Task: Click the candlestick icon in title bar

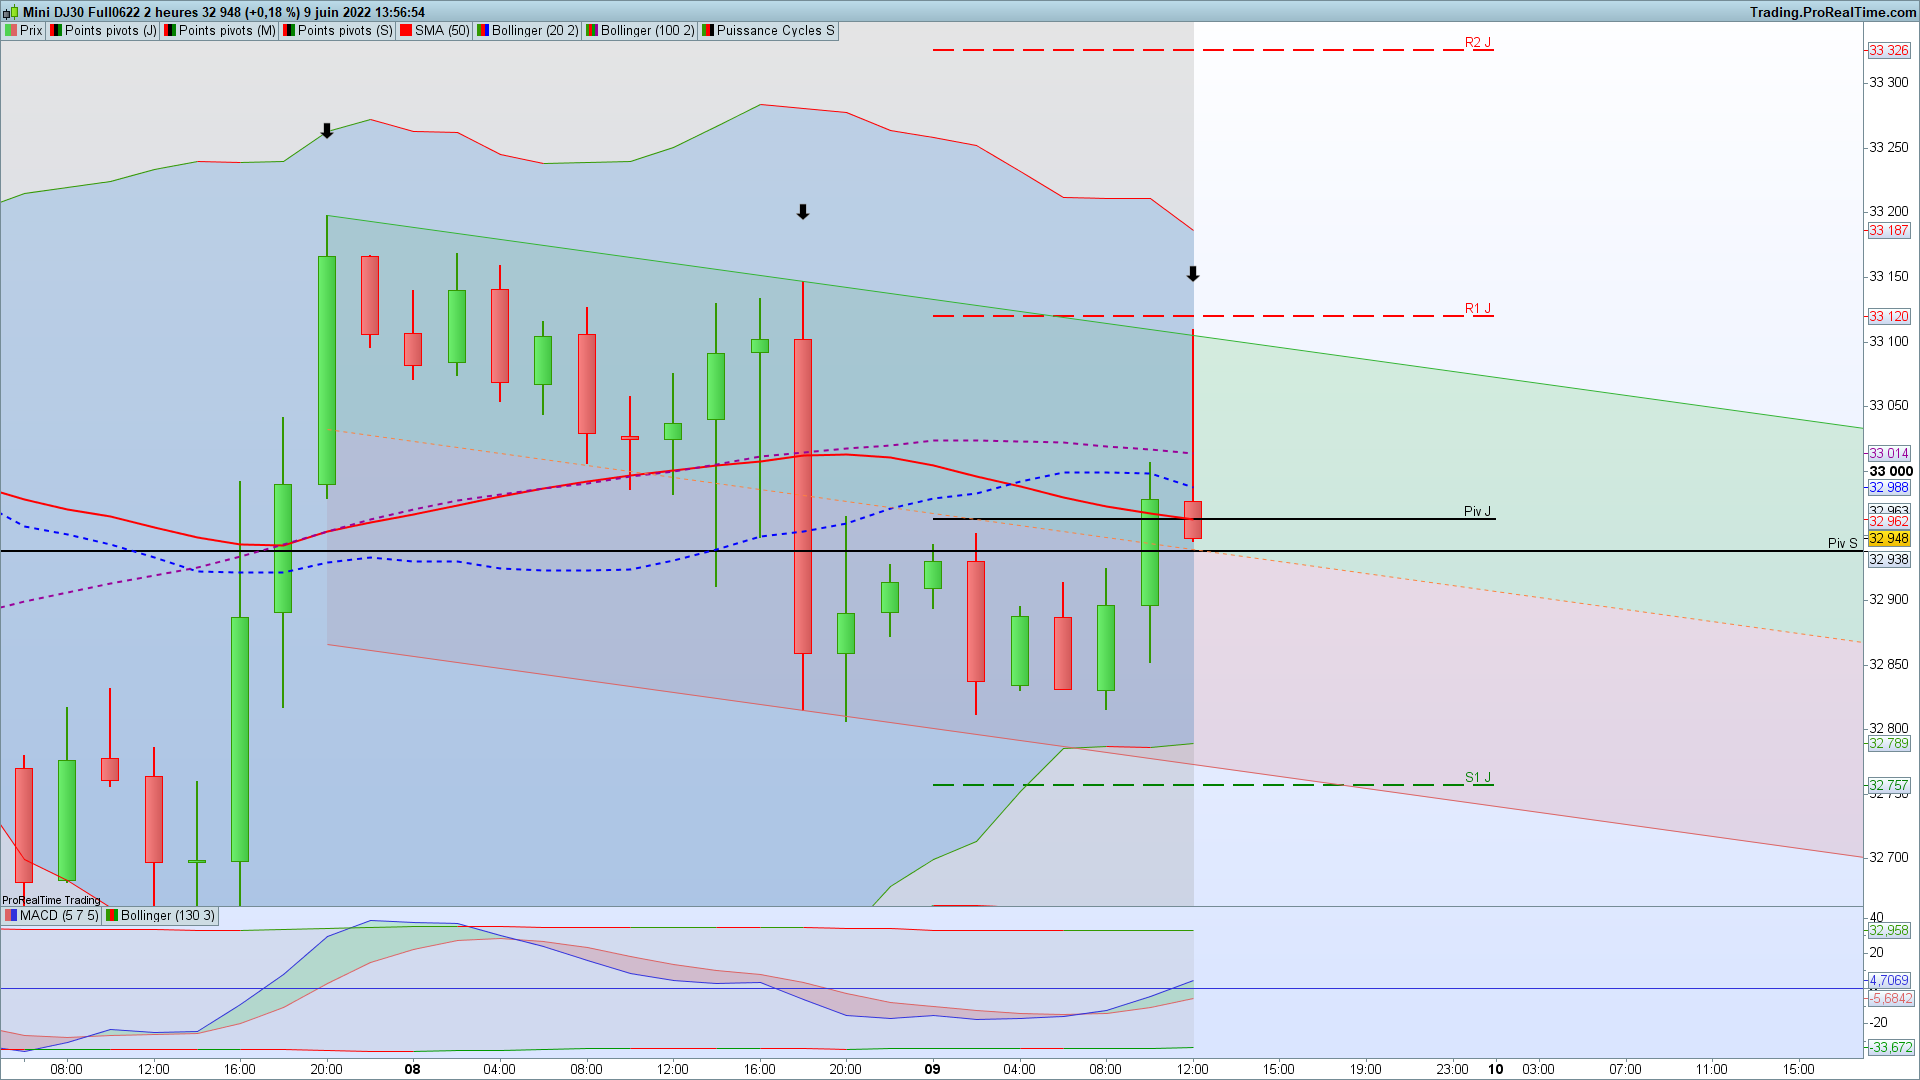Action: tap(11, 12)
